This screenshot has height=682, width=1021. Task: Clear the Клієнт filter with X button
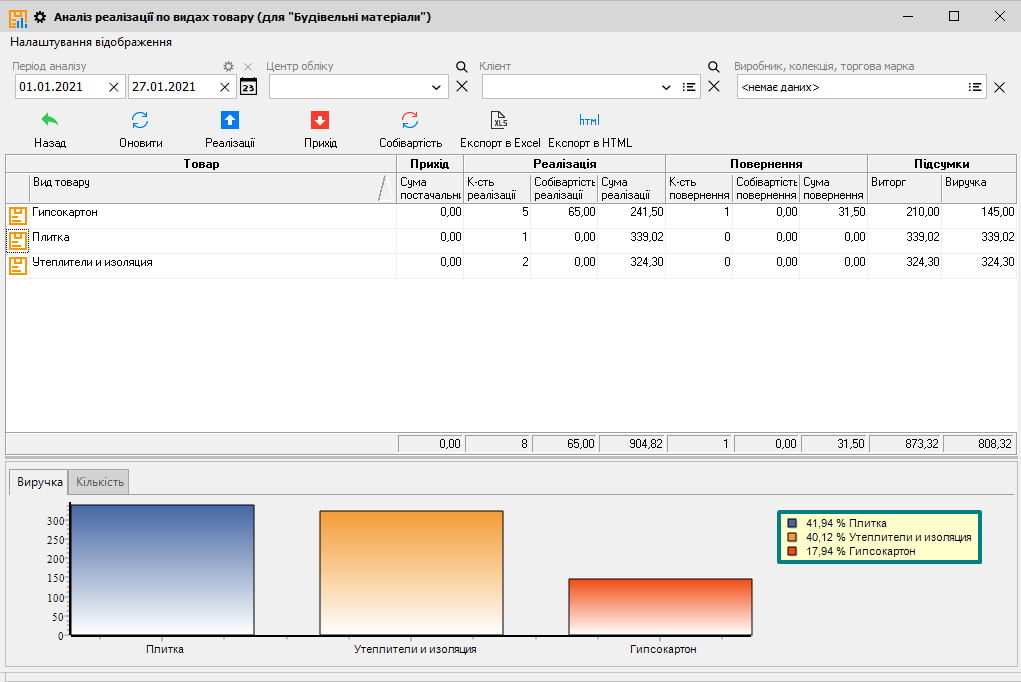coord(714,87)
